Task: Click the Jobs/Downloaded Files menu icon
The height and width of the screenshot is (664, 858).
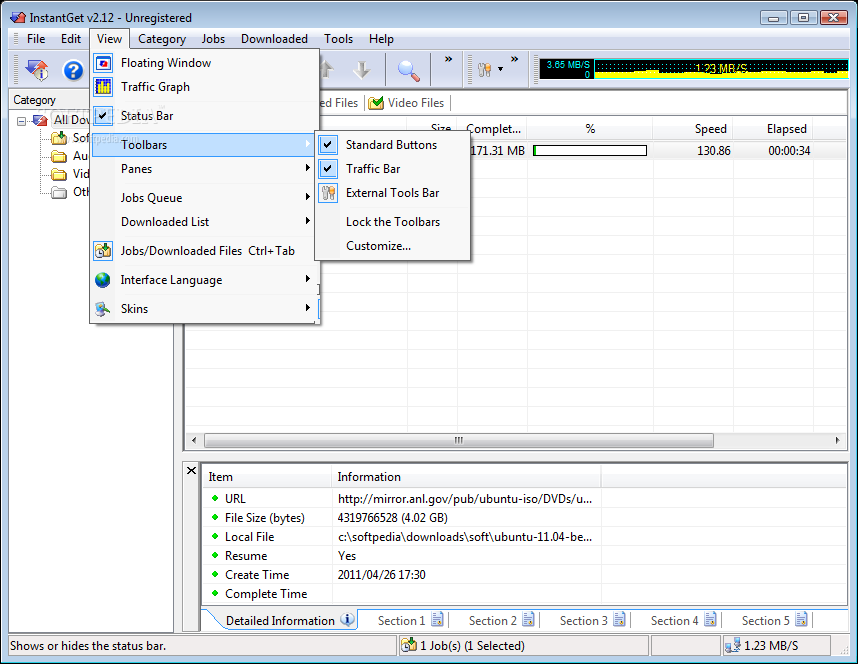Action: click(103, 251)
